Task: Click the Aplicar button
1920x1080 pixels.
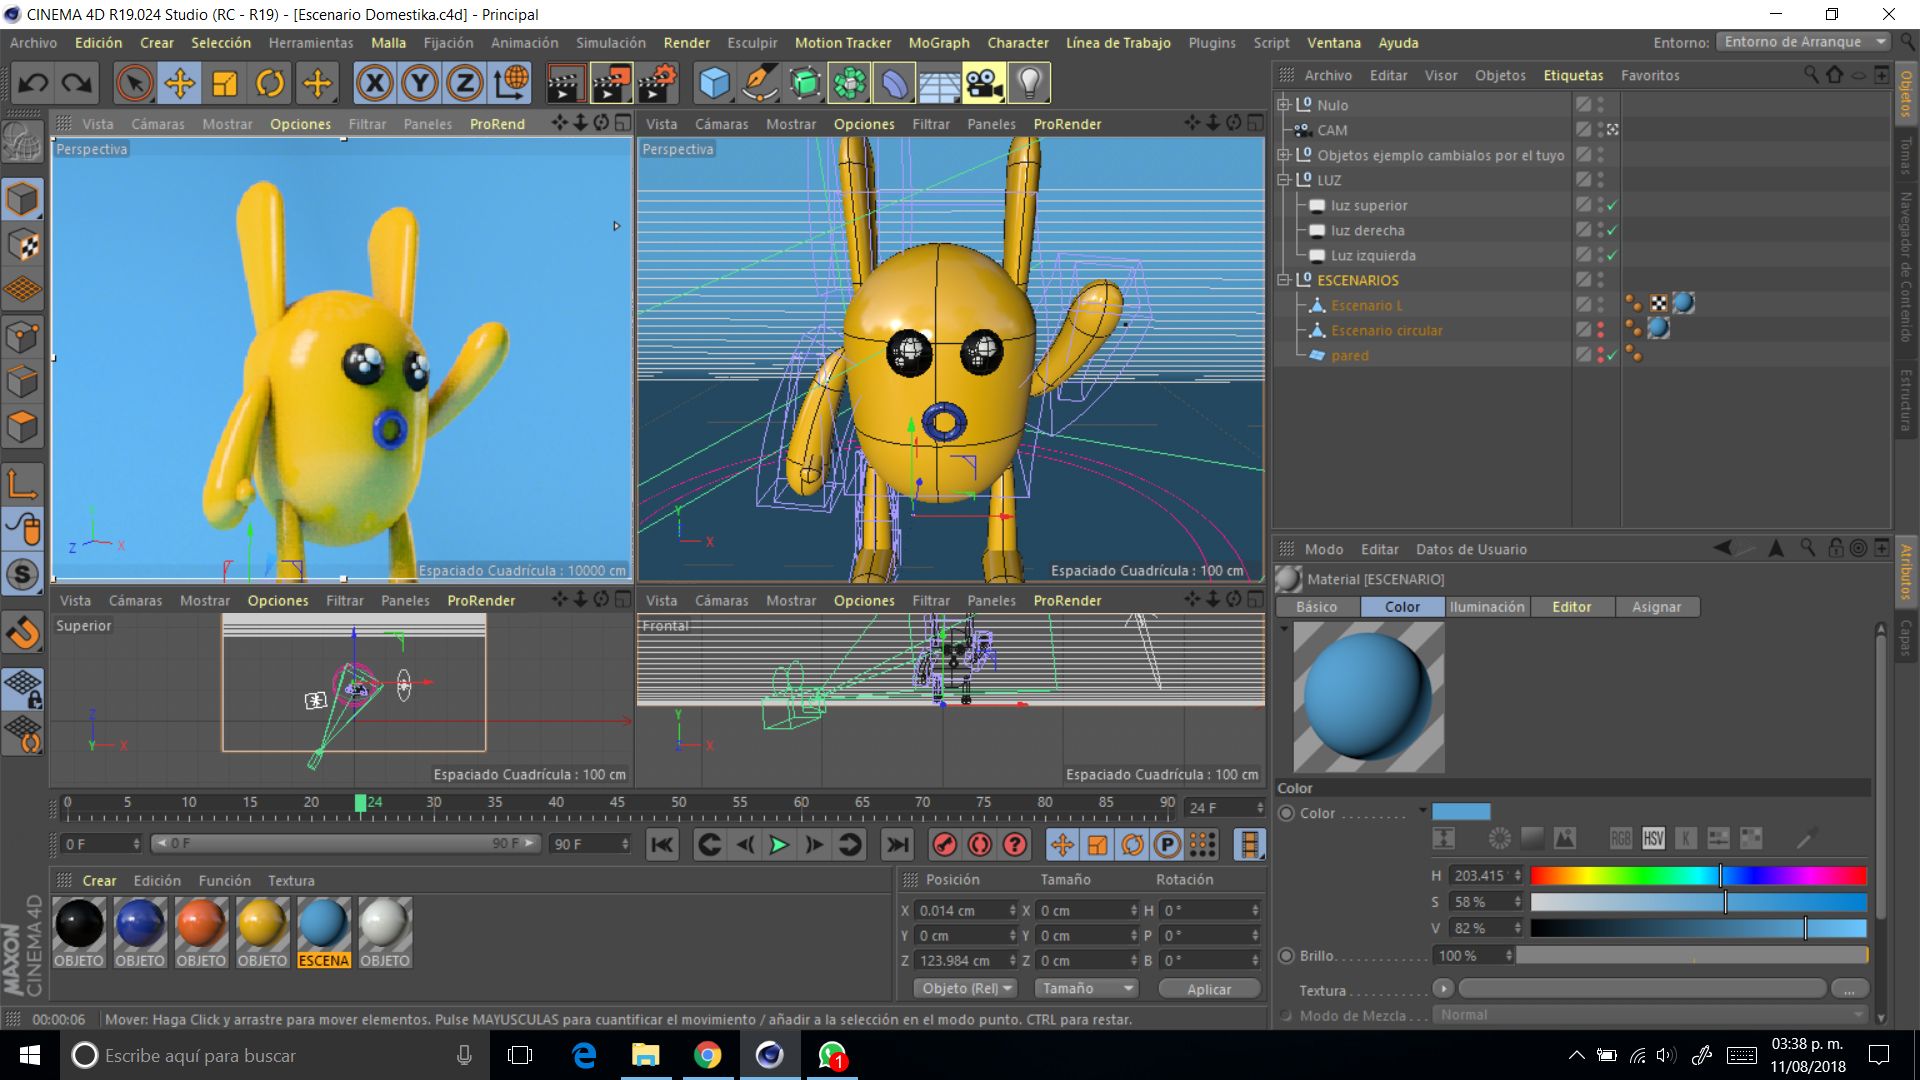Action: pyautogui.click(x=1208, y=989)
